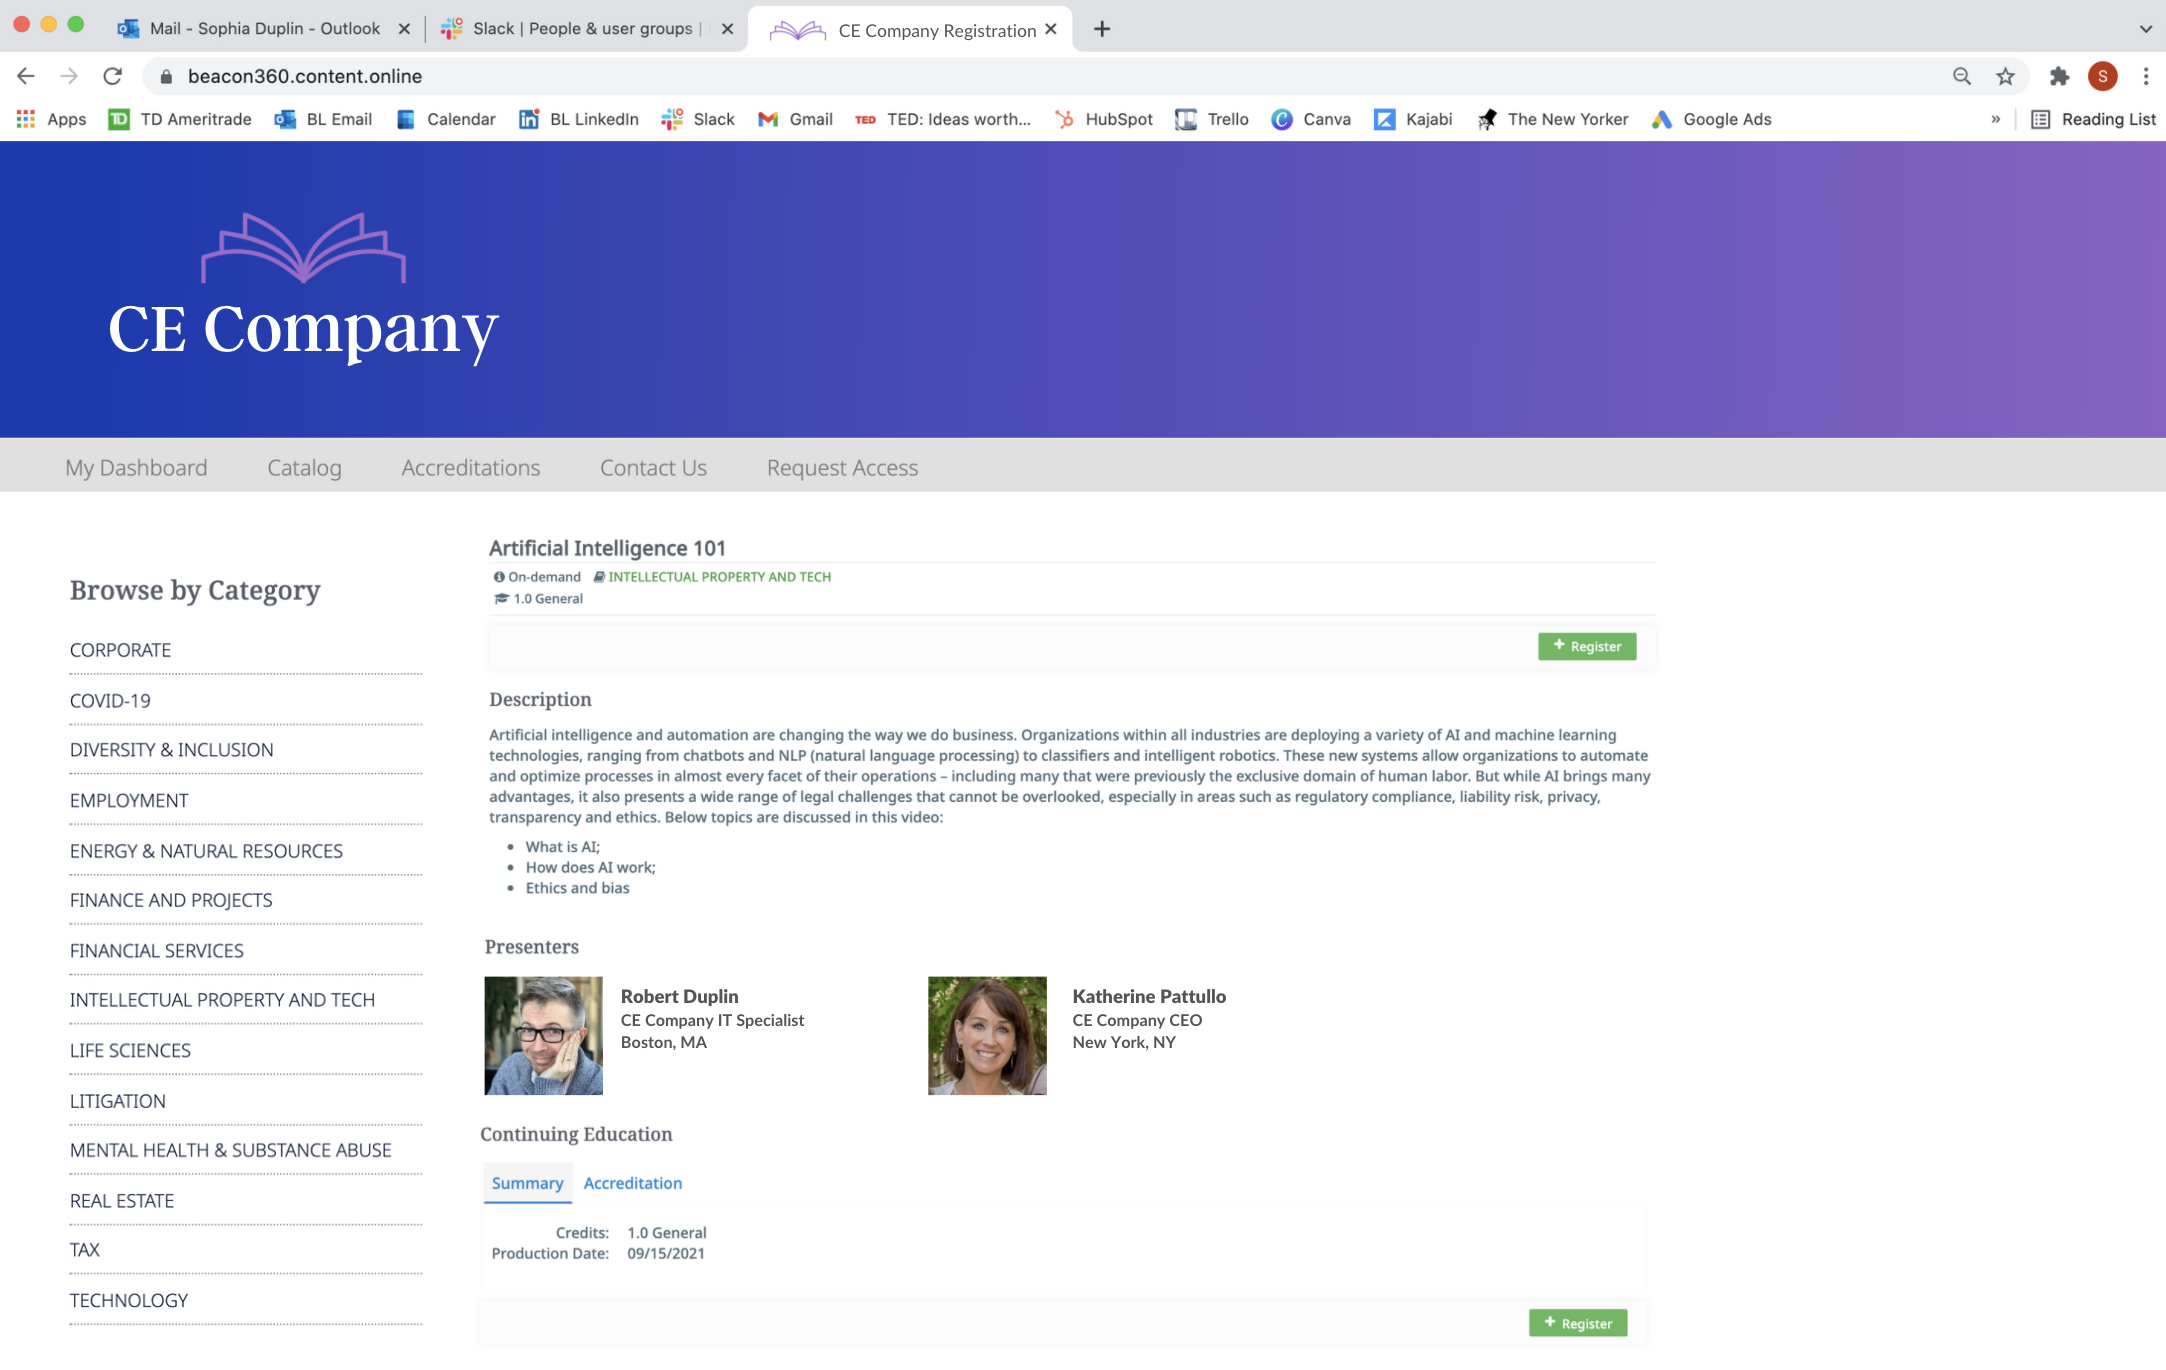
Task: Reload the page with refresh icon
Action: pyautogui.click(x=113, y=76)
